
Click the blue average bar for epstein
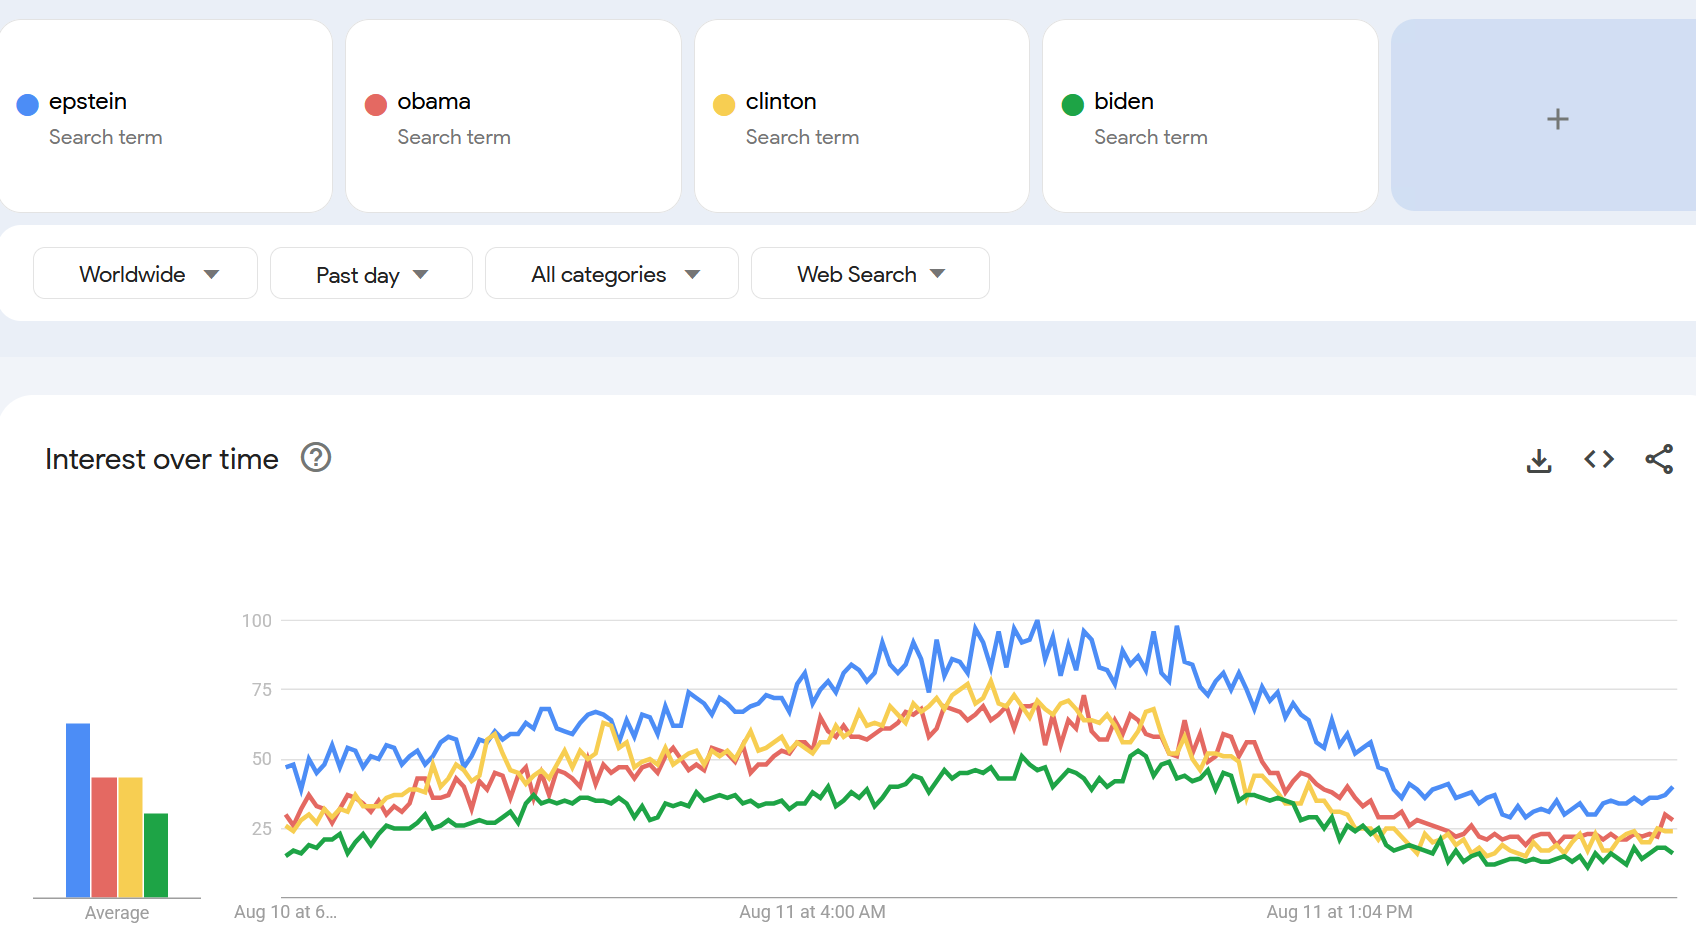78,810
